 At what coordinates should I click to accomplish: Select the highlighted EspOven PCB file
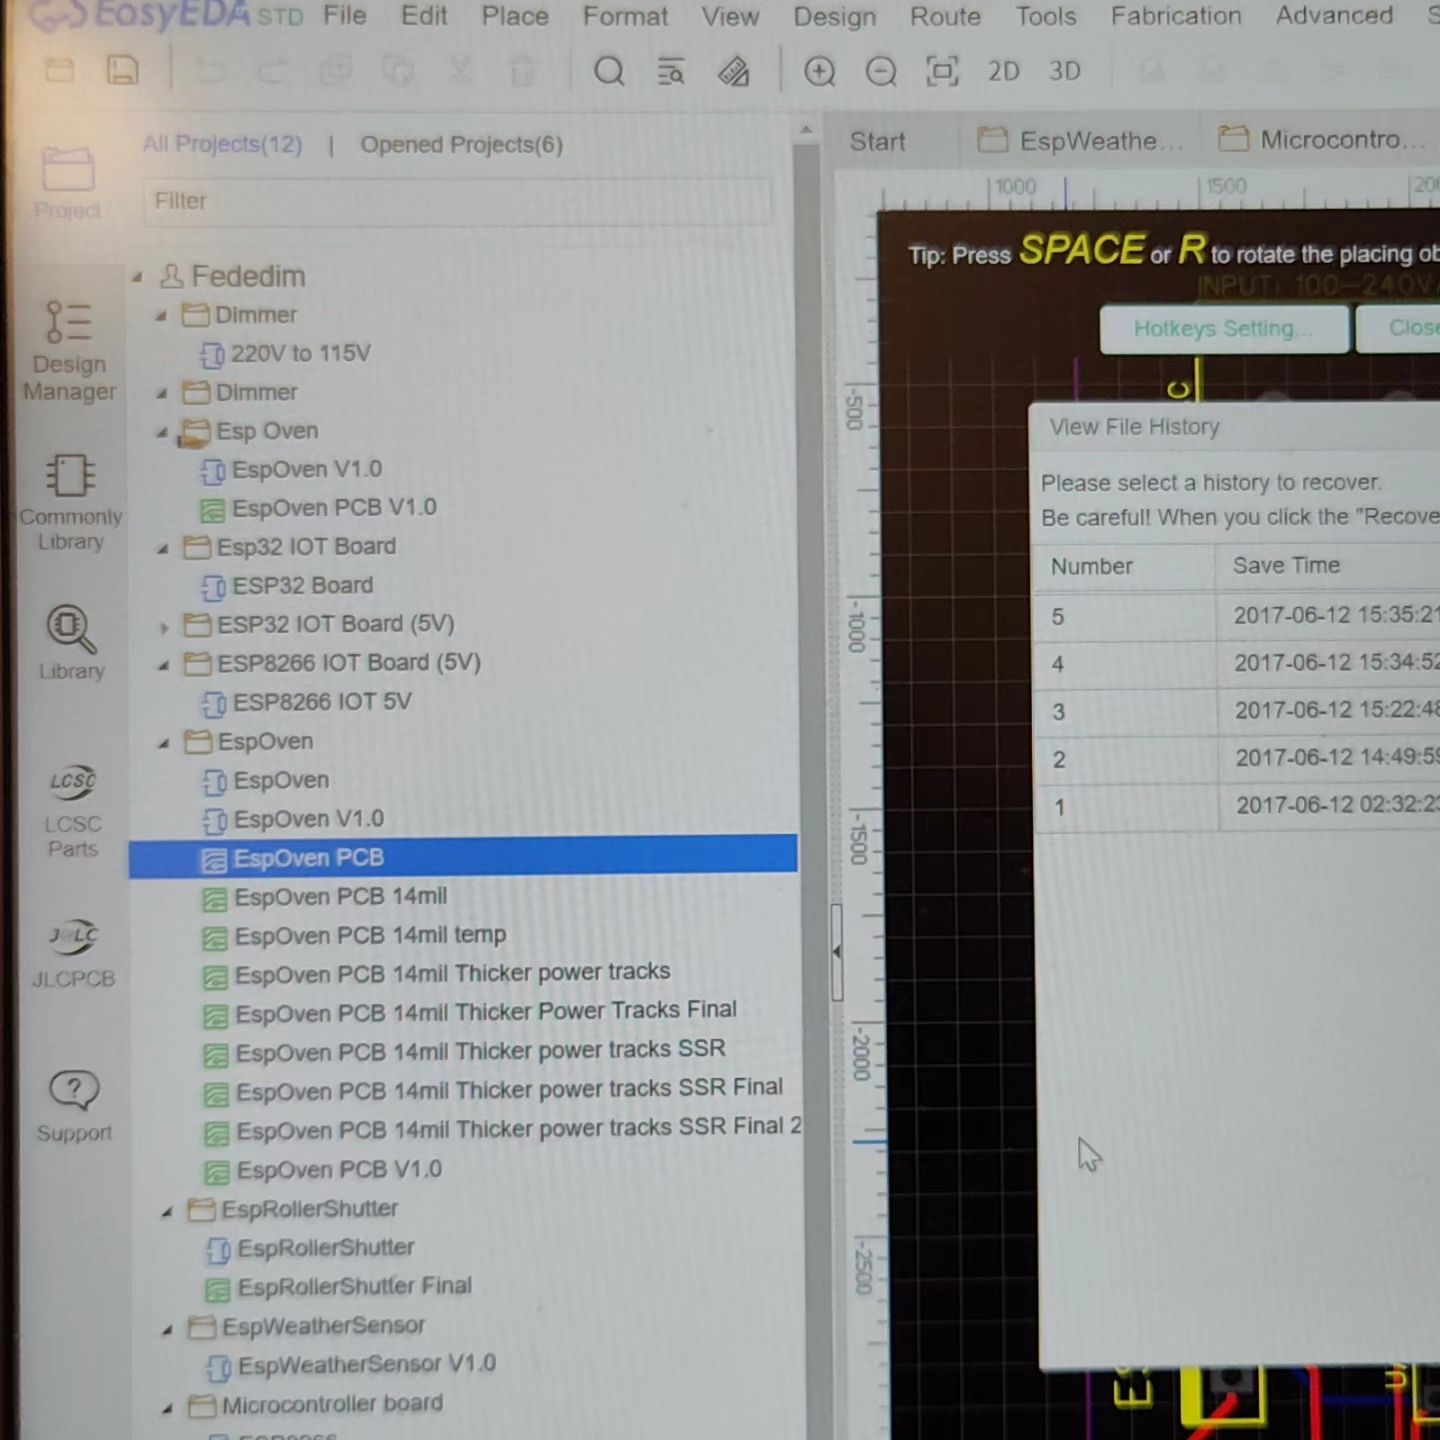(463, 858)
